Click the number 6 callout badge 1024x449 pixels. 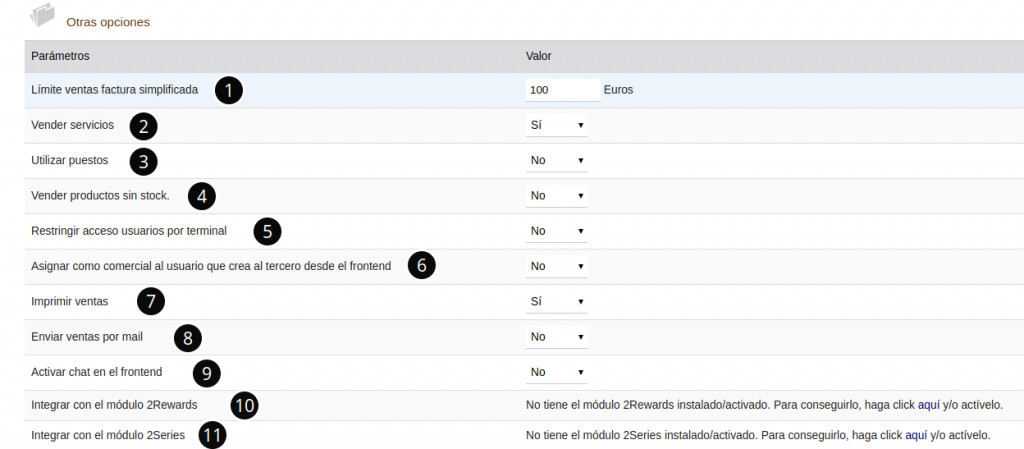[421, 266]
